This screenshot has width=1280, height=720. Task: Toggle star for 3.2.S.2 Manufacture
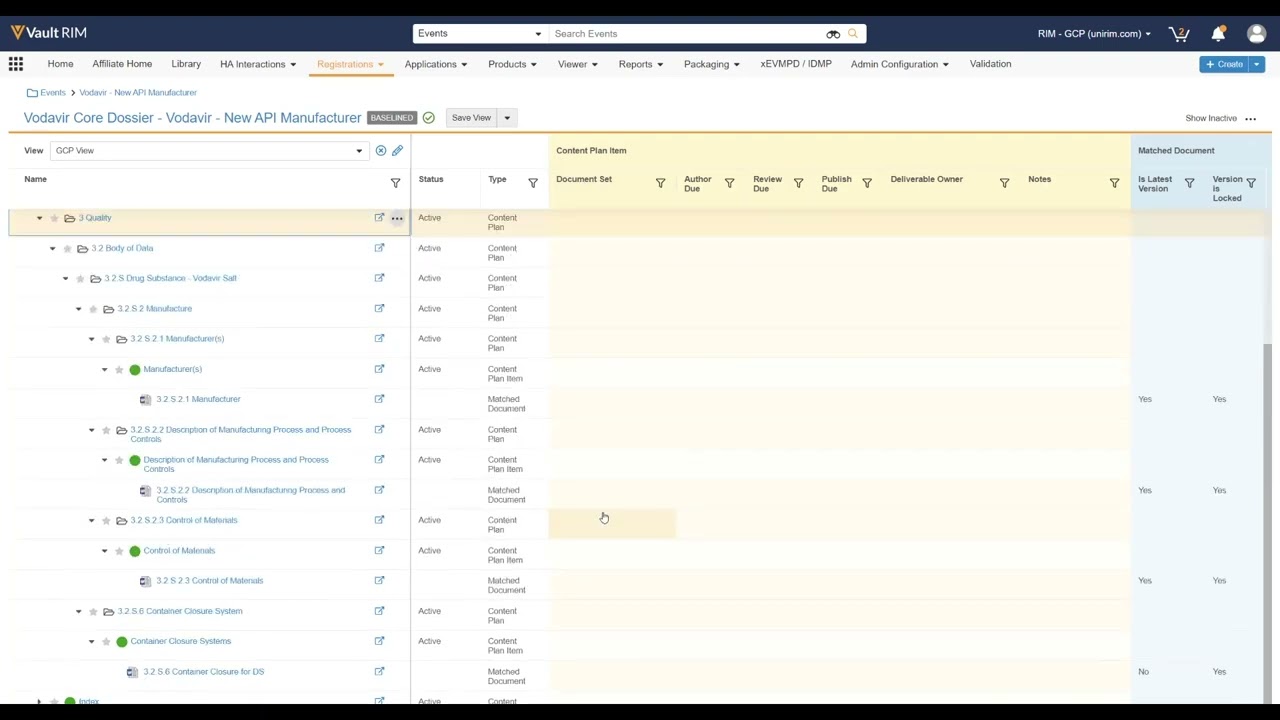93,309
